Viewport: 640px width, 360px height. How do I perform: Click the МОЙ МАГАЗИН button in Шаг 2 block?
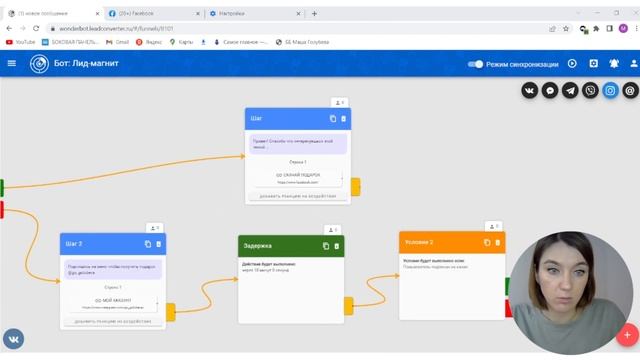pyautogui.click(x=113, y=303)
